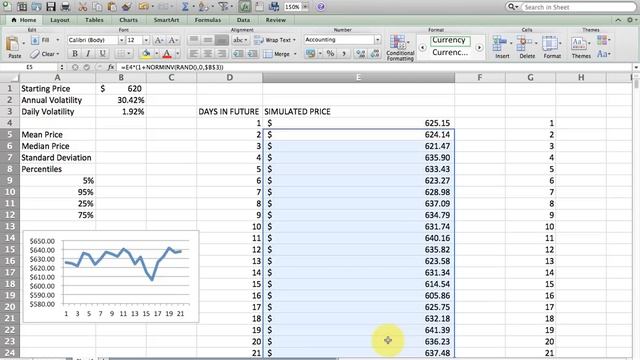This screenshot has height=360, width=640.
Task: Click the Percent style icon
Action: coord(330,53)
